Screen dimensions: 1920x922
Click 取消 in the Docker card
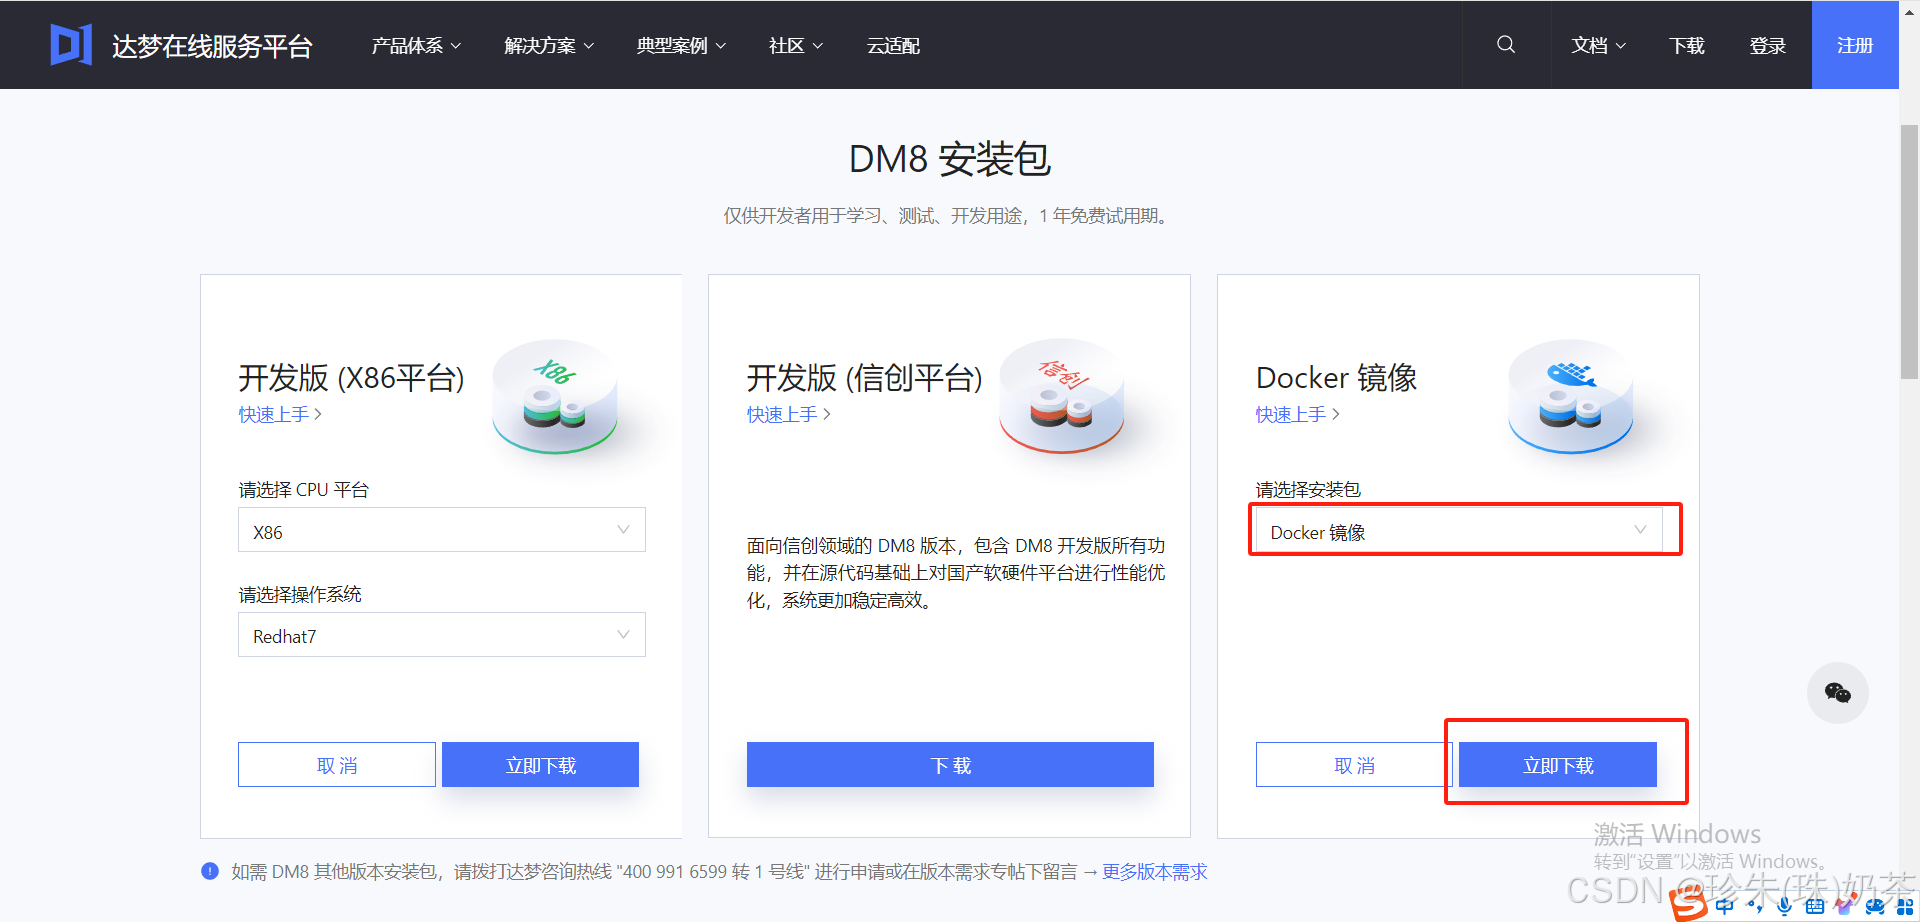point(1354,765)
